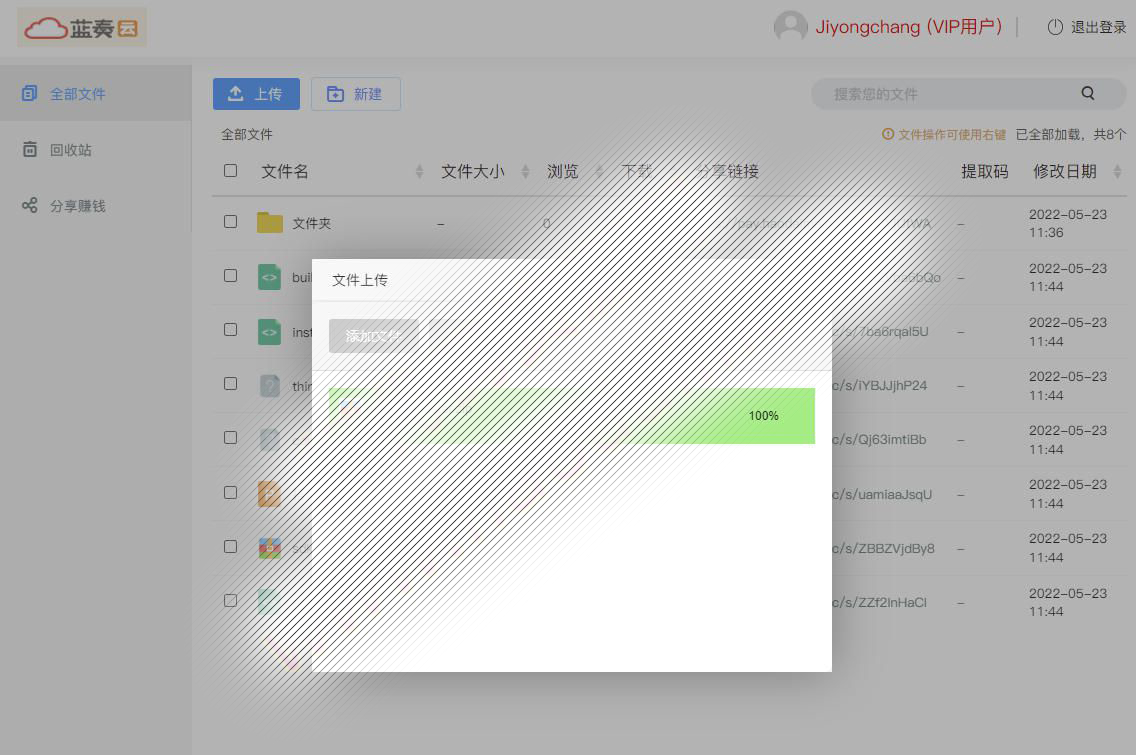The width and height of the screenshot is (1136, 755).
Task: Click the 新建 new folder button
Action: (x=356, y=94)
